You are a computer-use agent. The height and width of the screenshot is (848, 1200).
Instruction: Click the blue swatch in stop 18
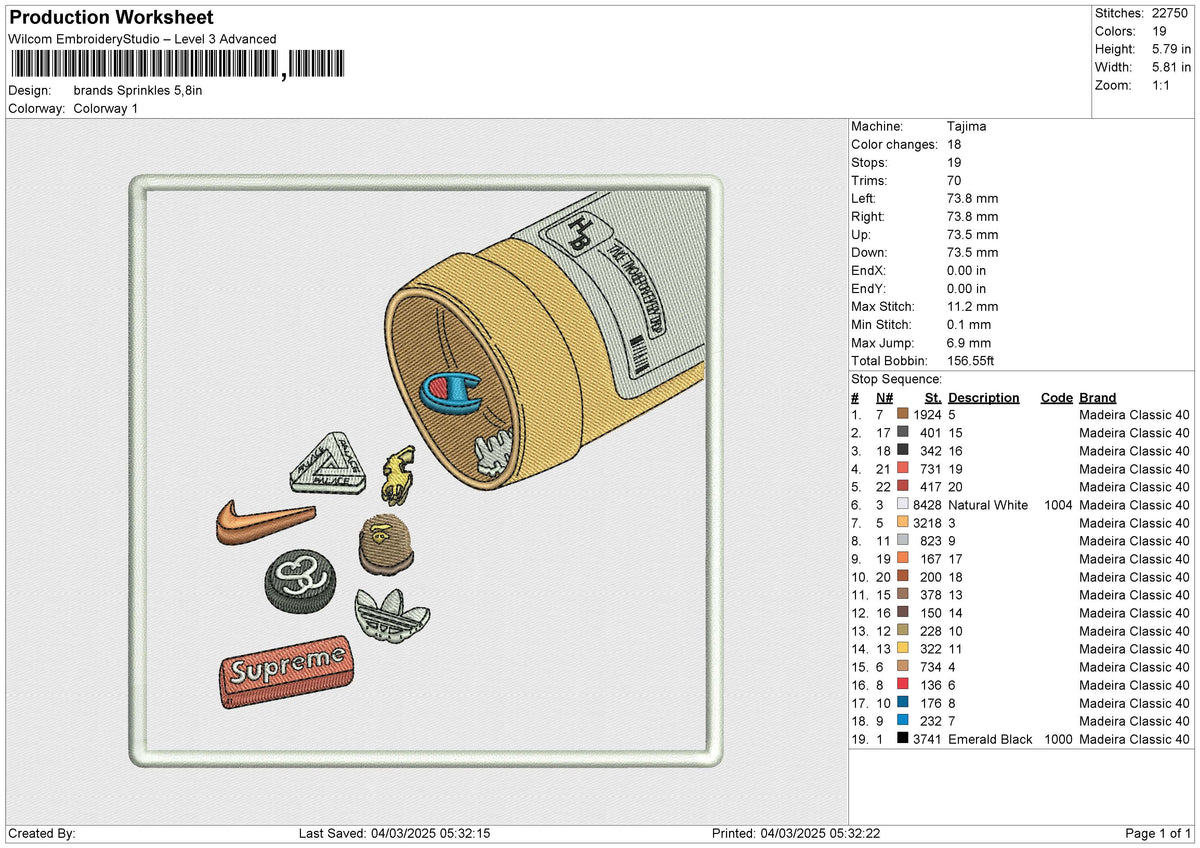coord(903,721)
